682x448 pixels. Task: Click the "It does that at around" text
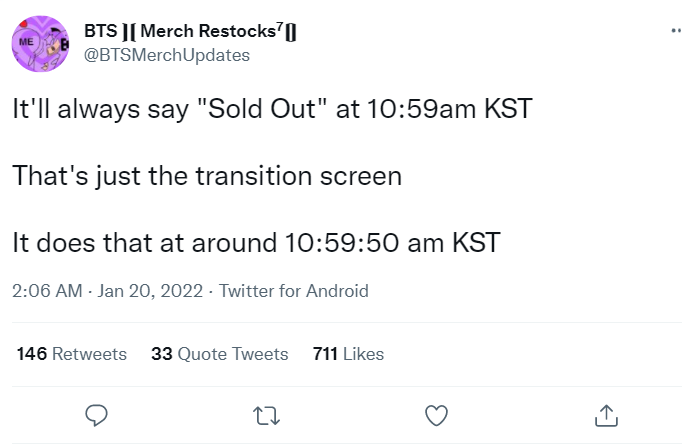144,242
